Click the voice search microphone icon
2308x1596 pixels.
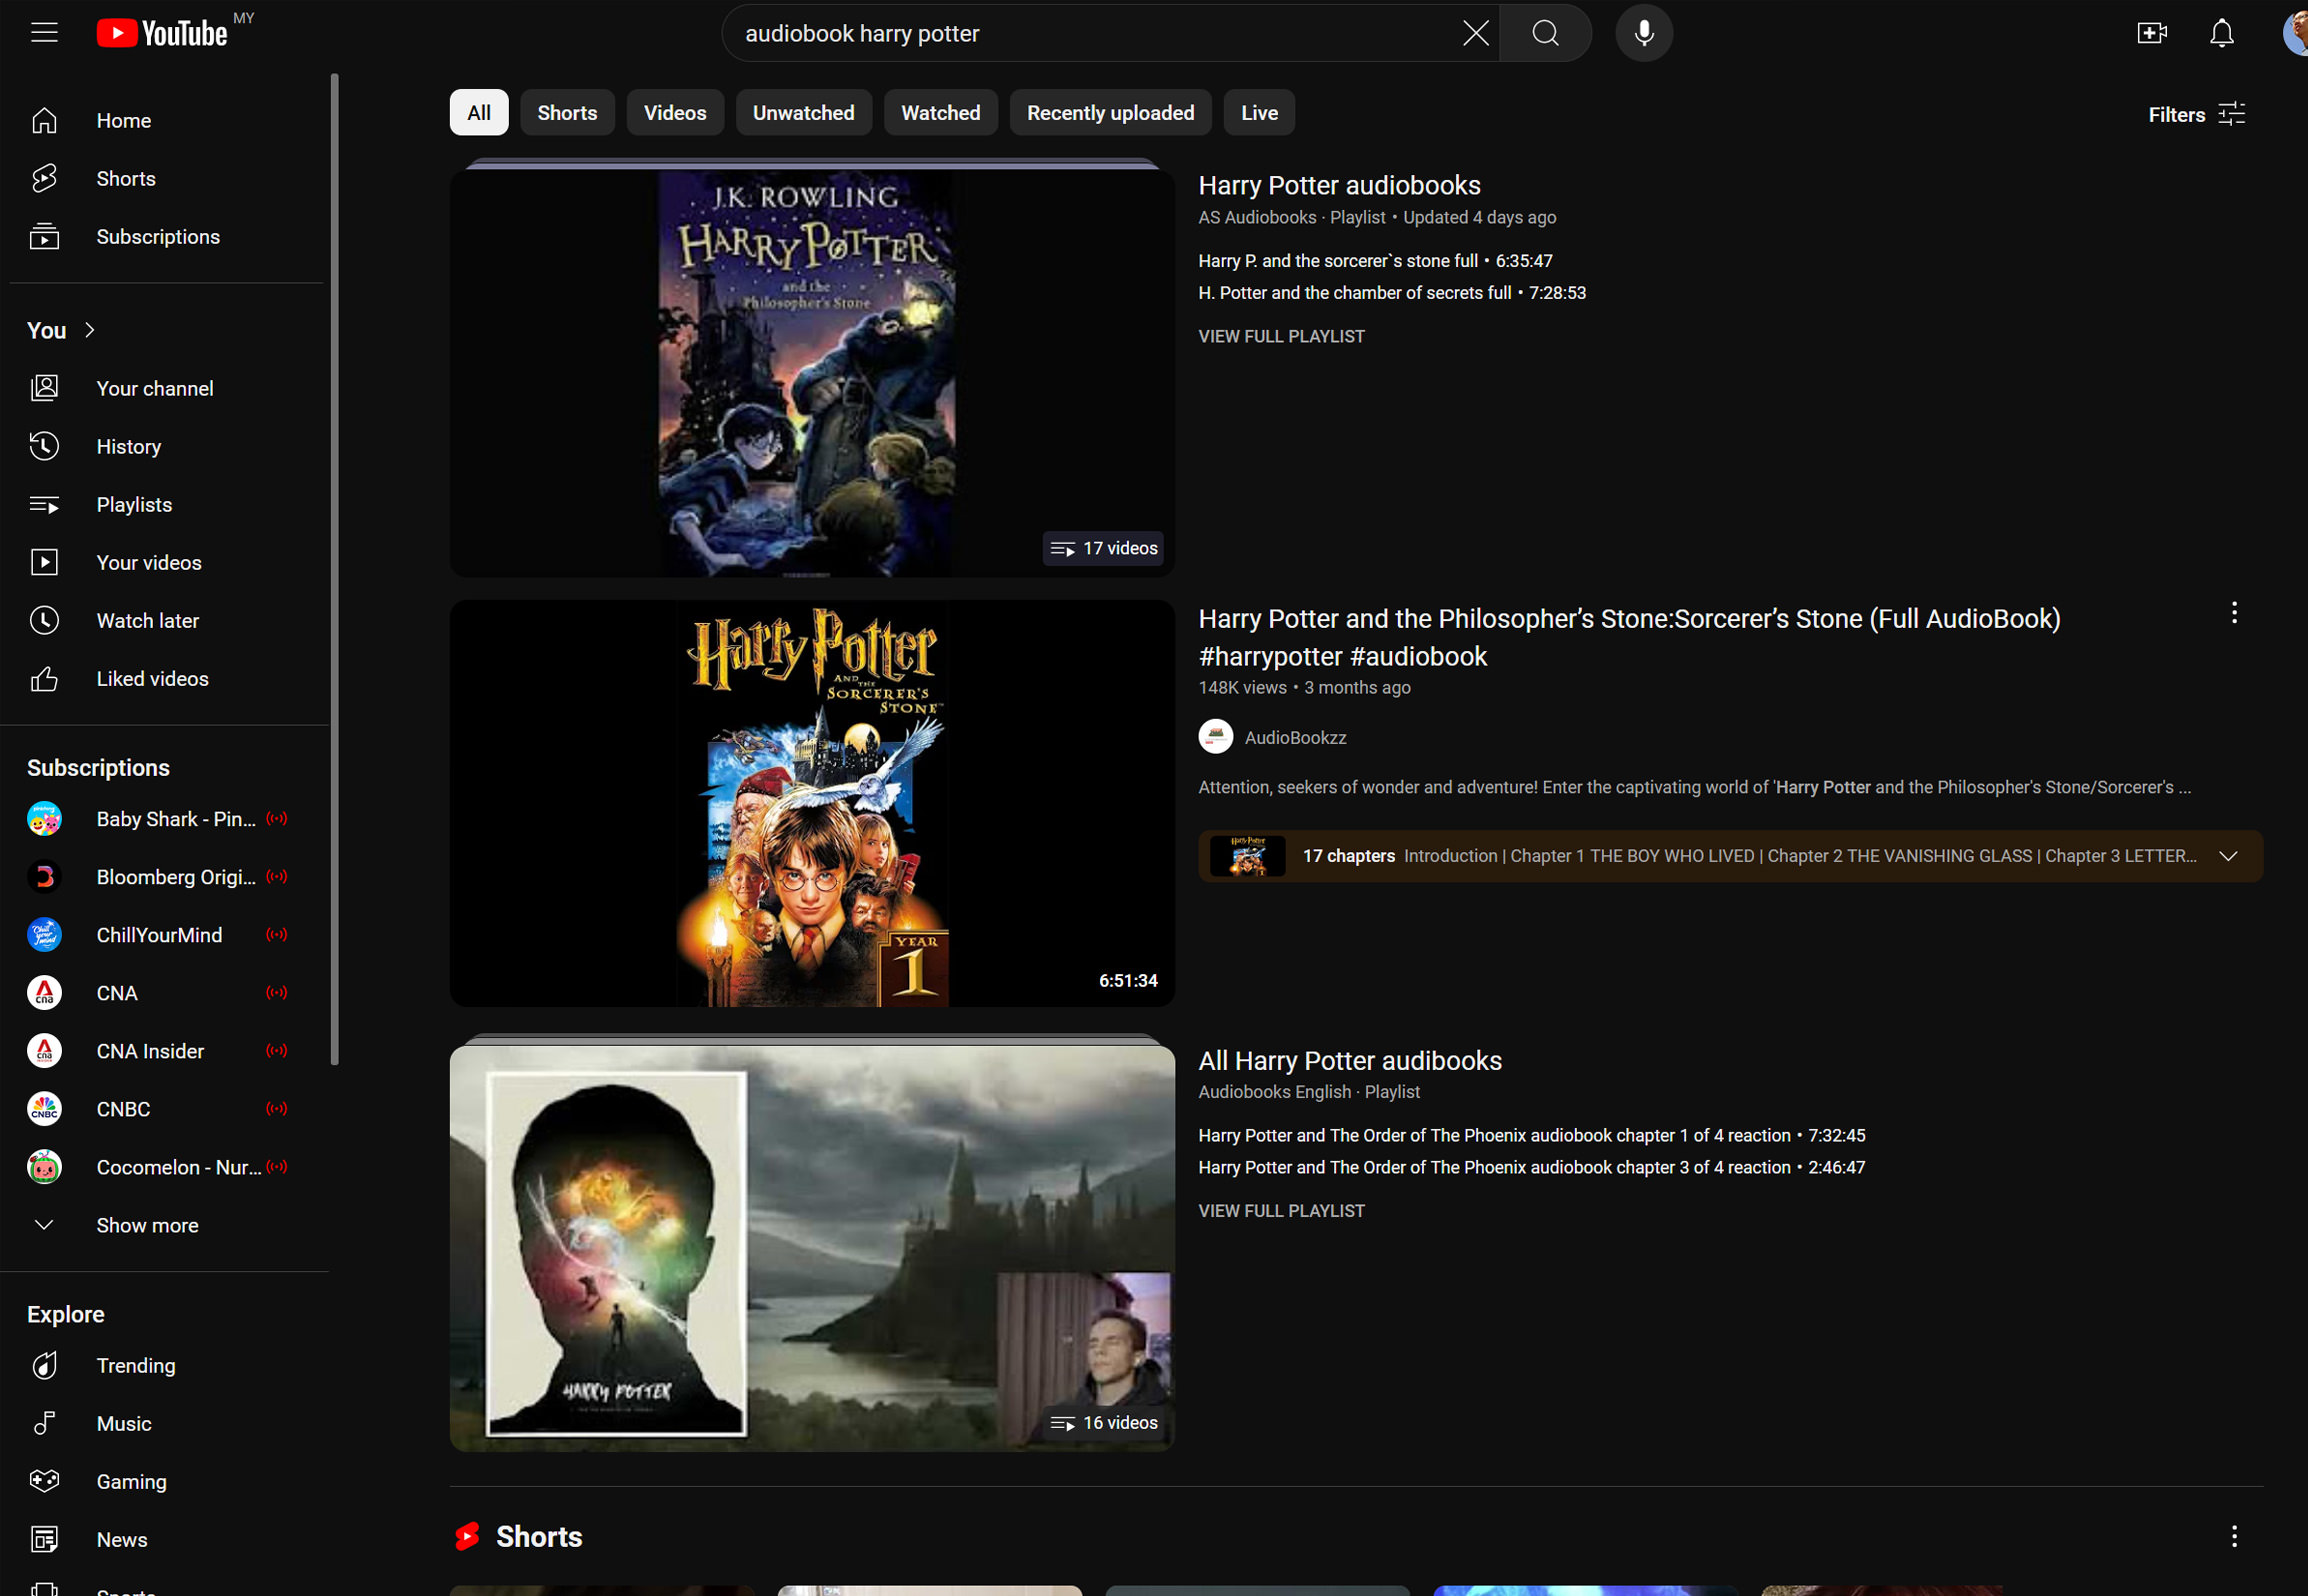pos(1643,33)
